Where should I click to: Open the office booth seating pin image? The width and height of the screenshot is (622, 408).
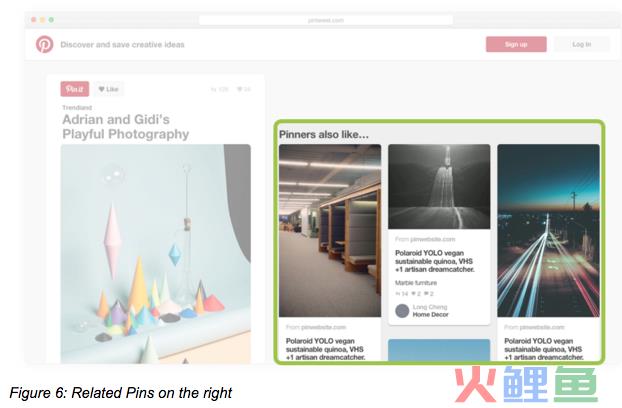(330, 230)
